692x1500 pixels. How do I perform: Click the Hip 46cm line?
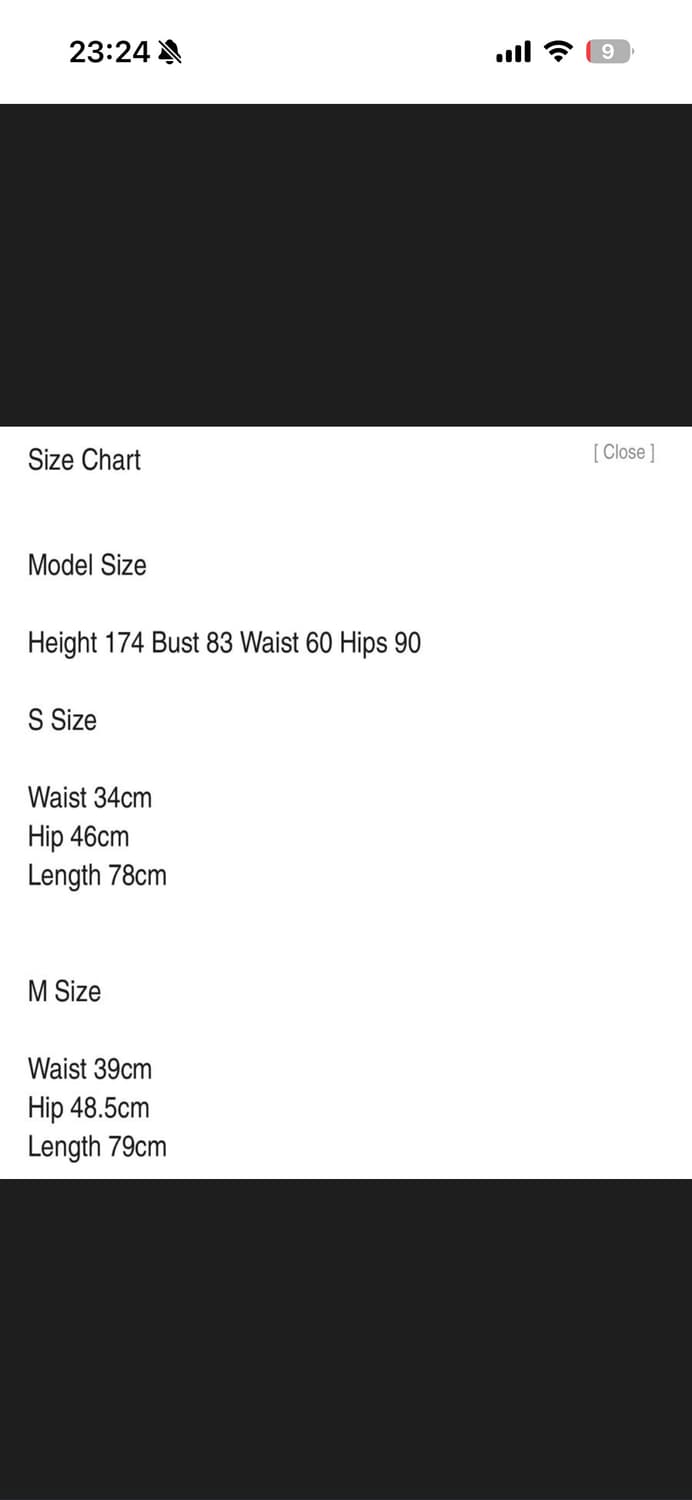pyautogui.click(x=78, y=837)
